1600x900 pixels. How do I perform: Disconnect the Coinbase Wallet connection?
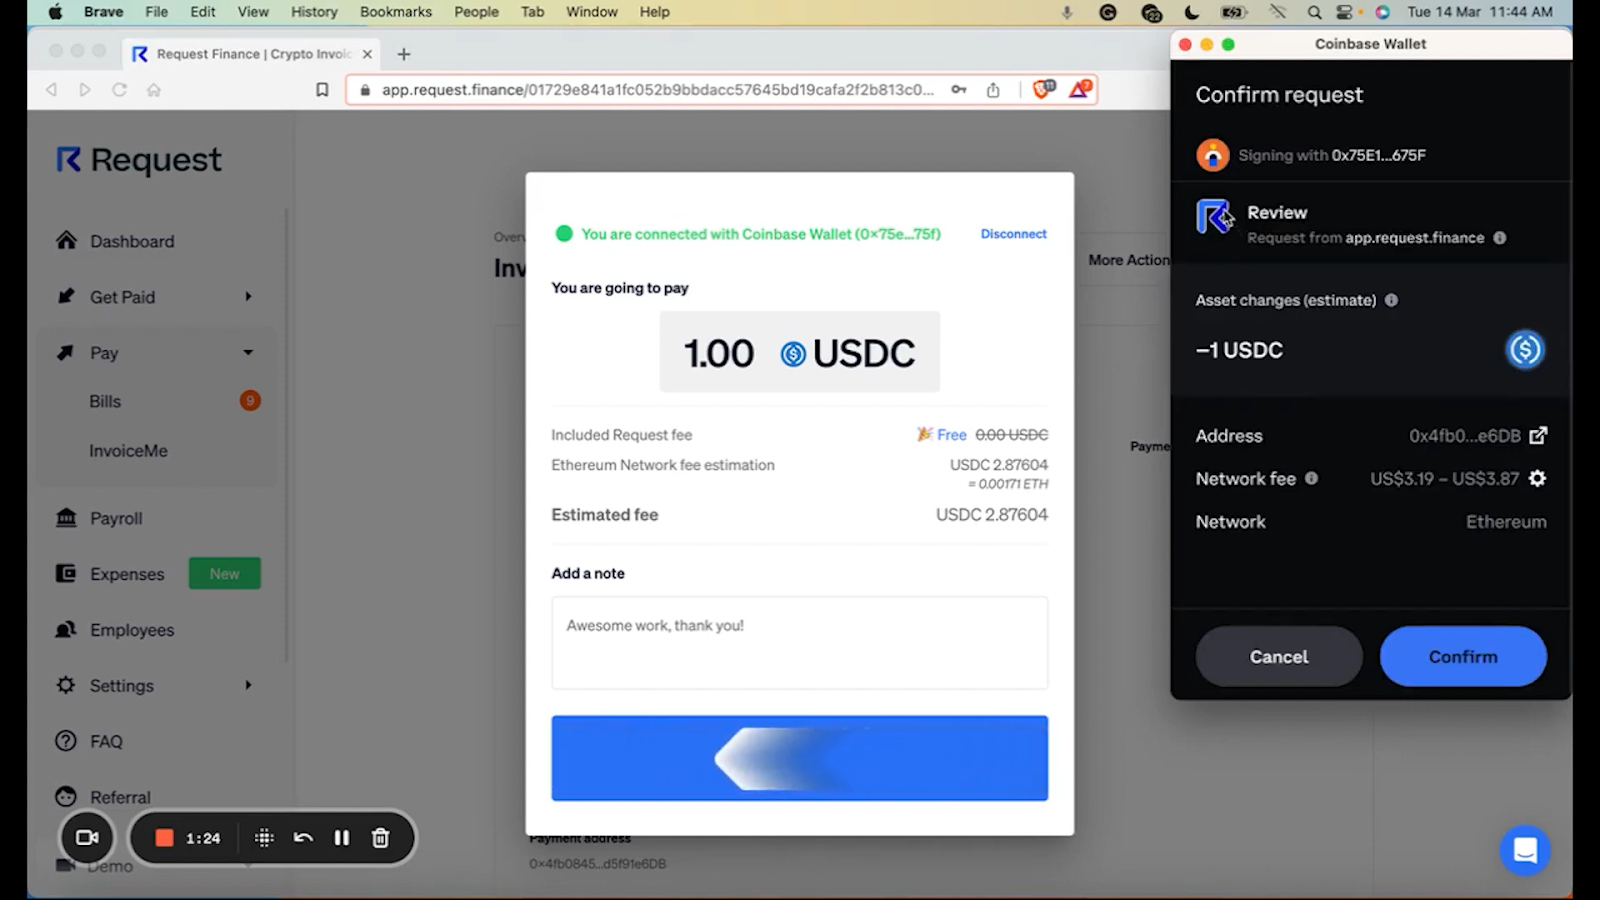[1013, 233]
